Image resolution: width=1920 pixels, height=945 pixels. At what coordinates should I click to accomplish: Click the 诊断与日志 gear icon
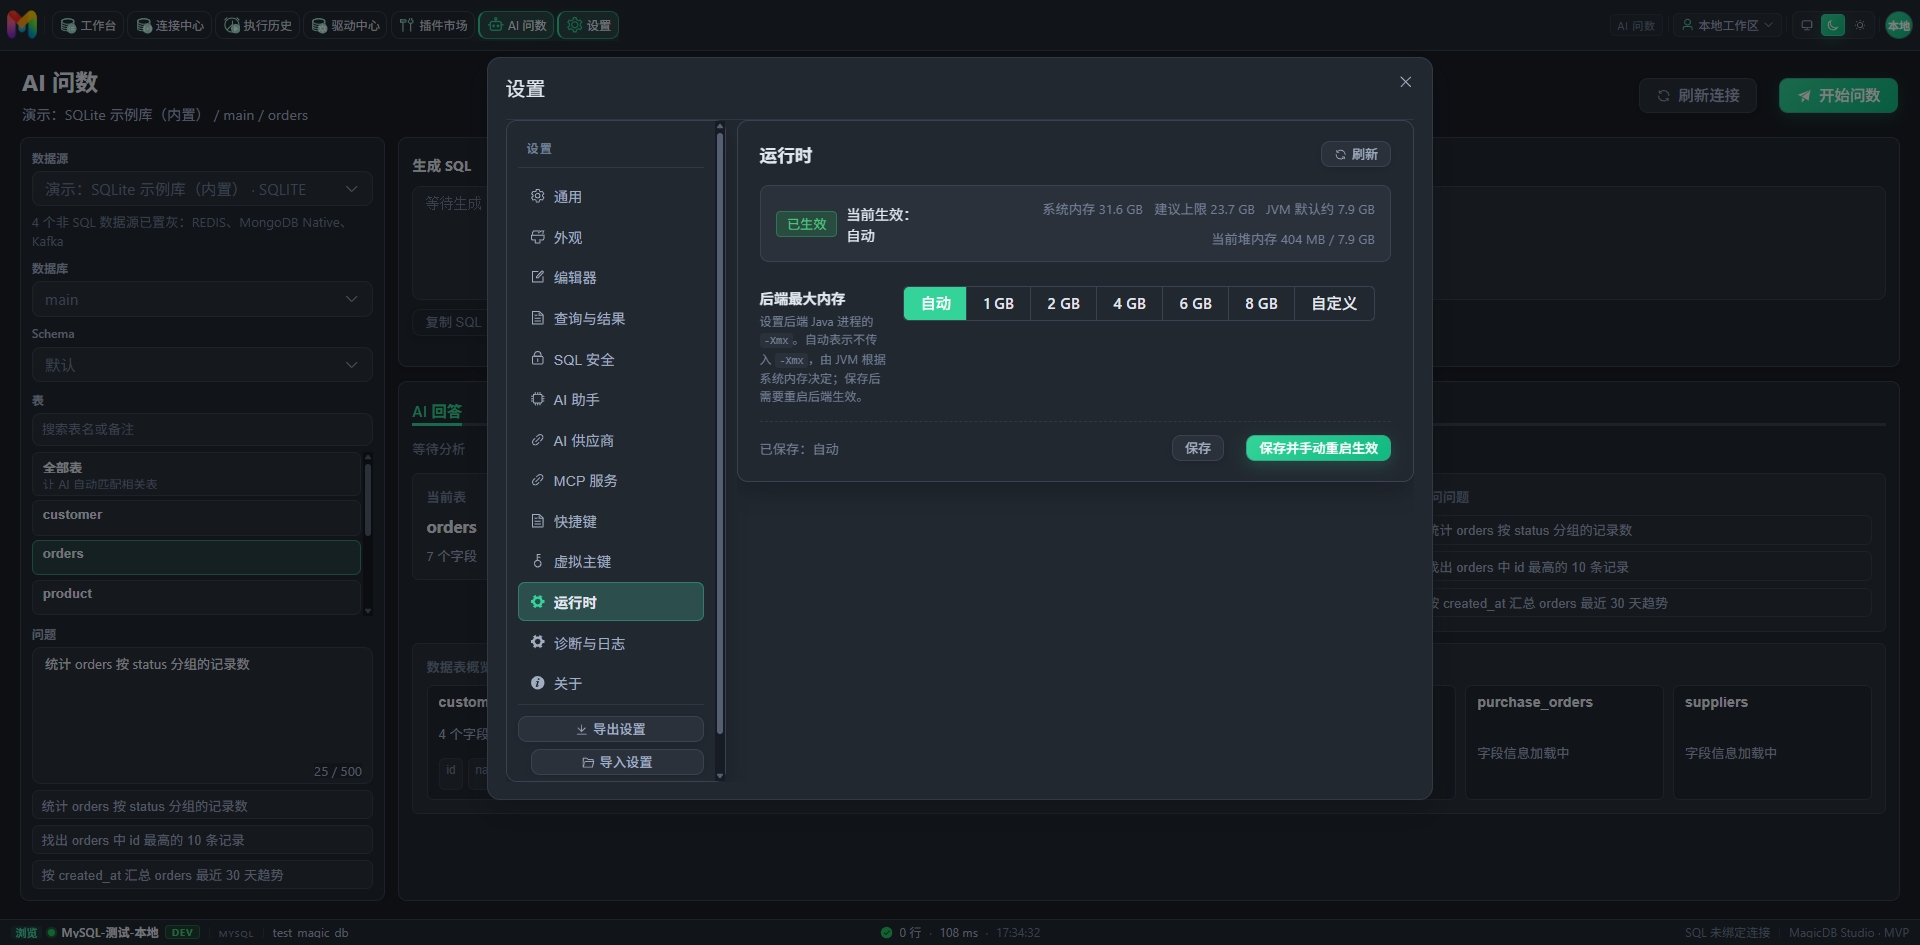point(537,642)
